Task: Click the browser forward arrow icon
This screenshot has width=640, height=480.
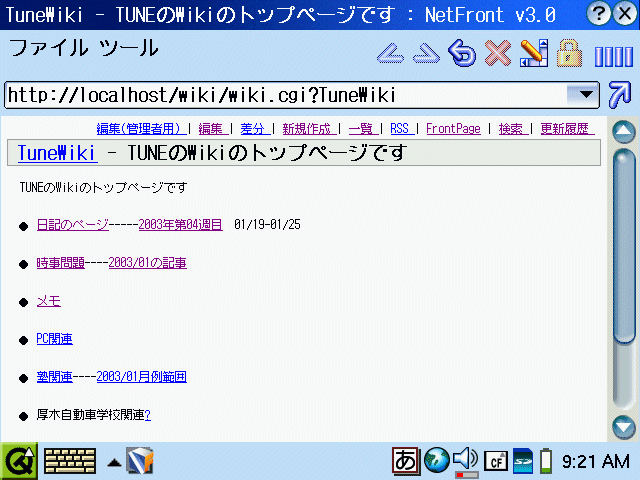Action: point(425,53)
